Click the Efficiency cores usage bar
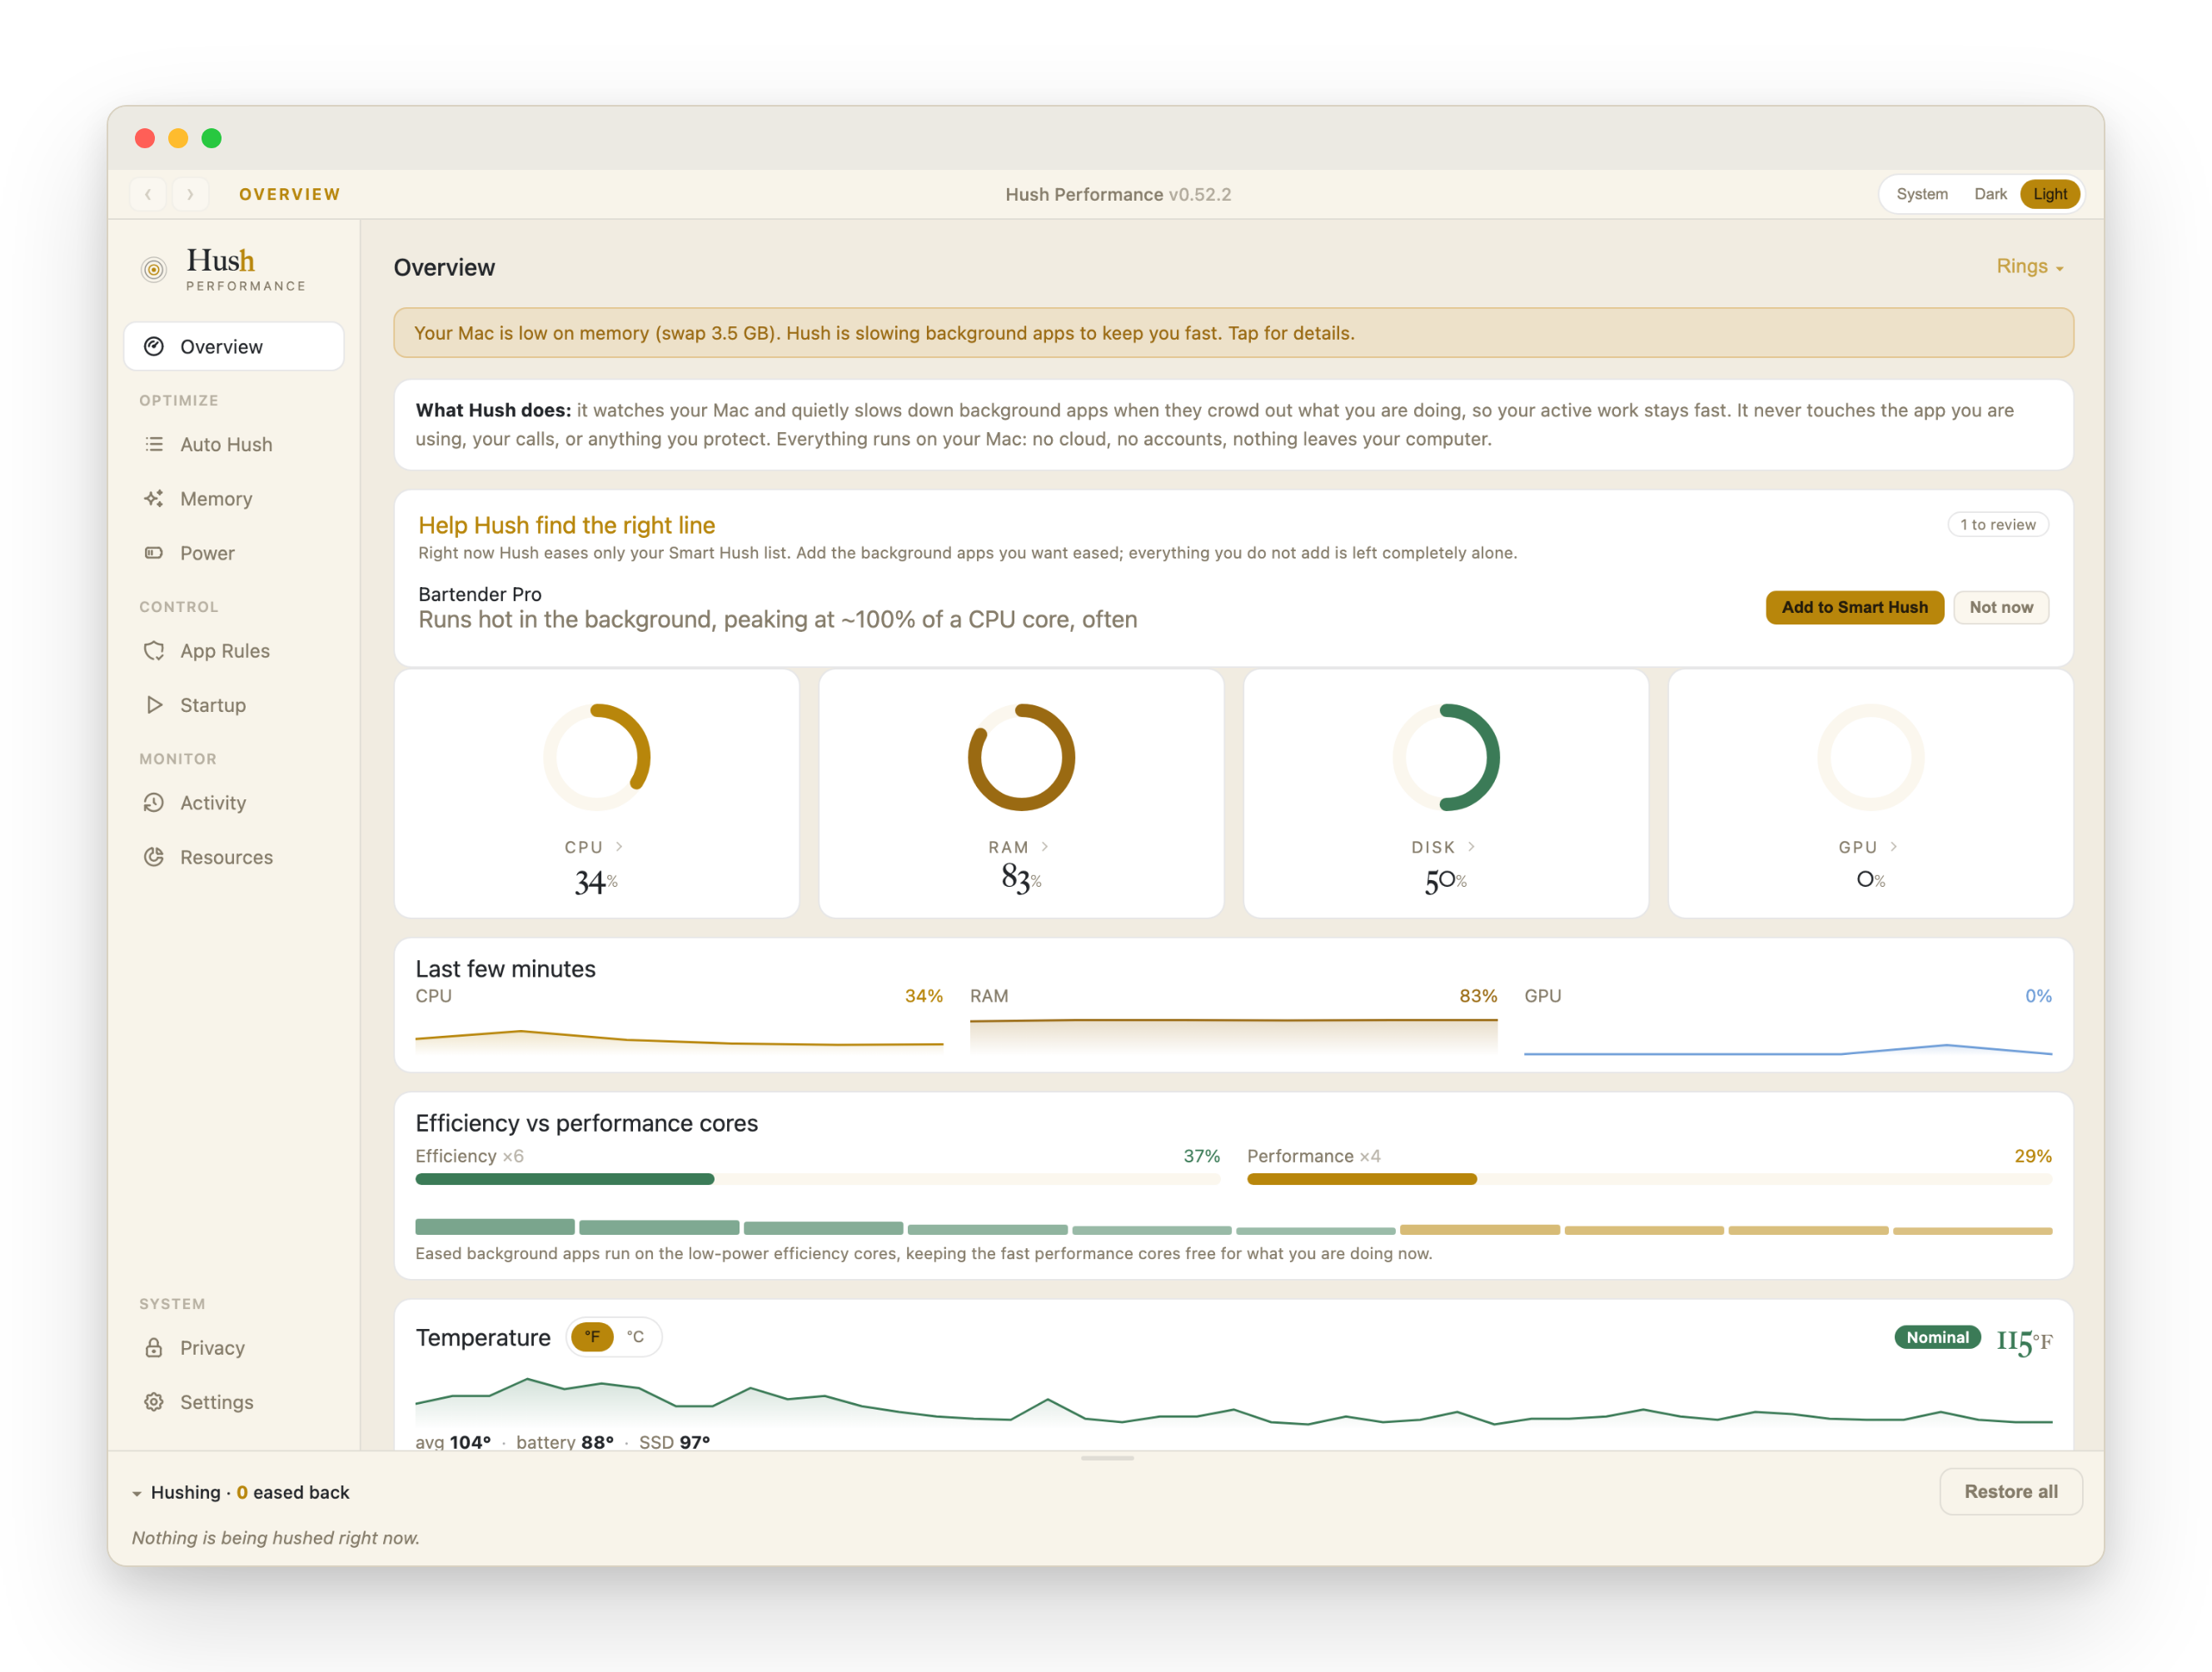Screen dimensions: 2212x1672 [817, 1179]
